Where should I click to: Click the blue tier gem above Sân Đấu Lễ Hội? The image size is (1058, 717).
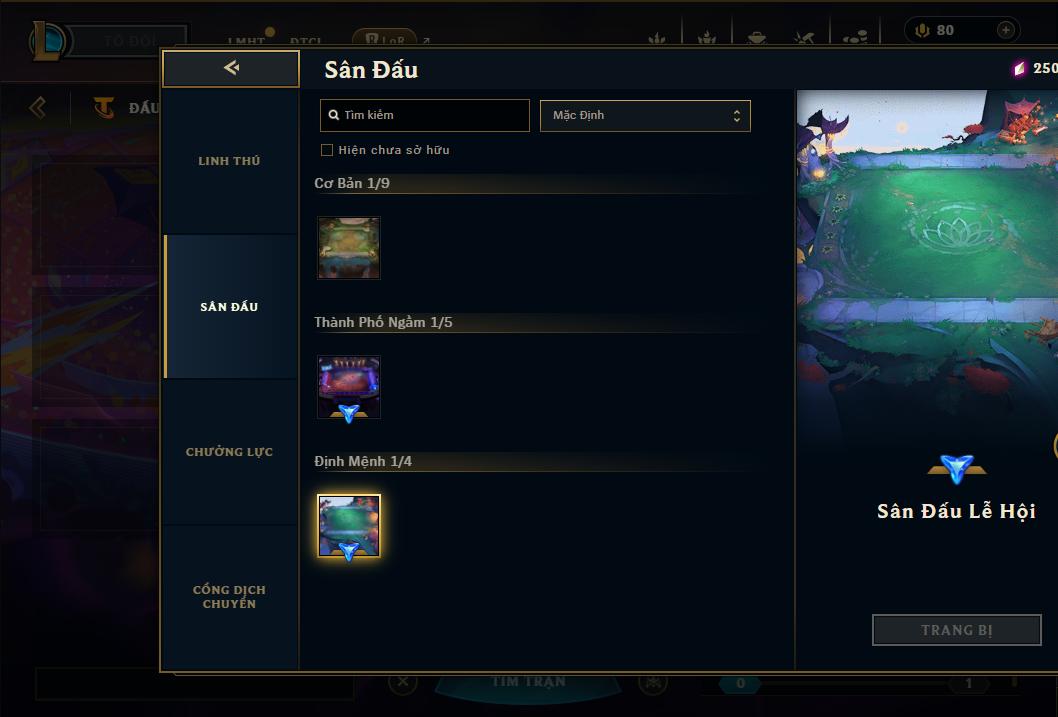(x=957, y=468)
